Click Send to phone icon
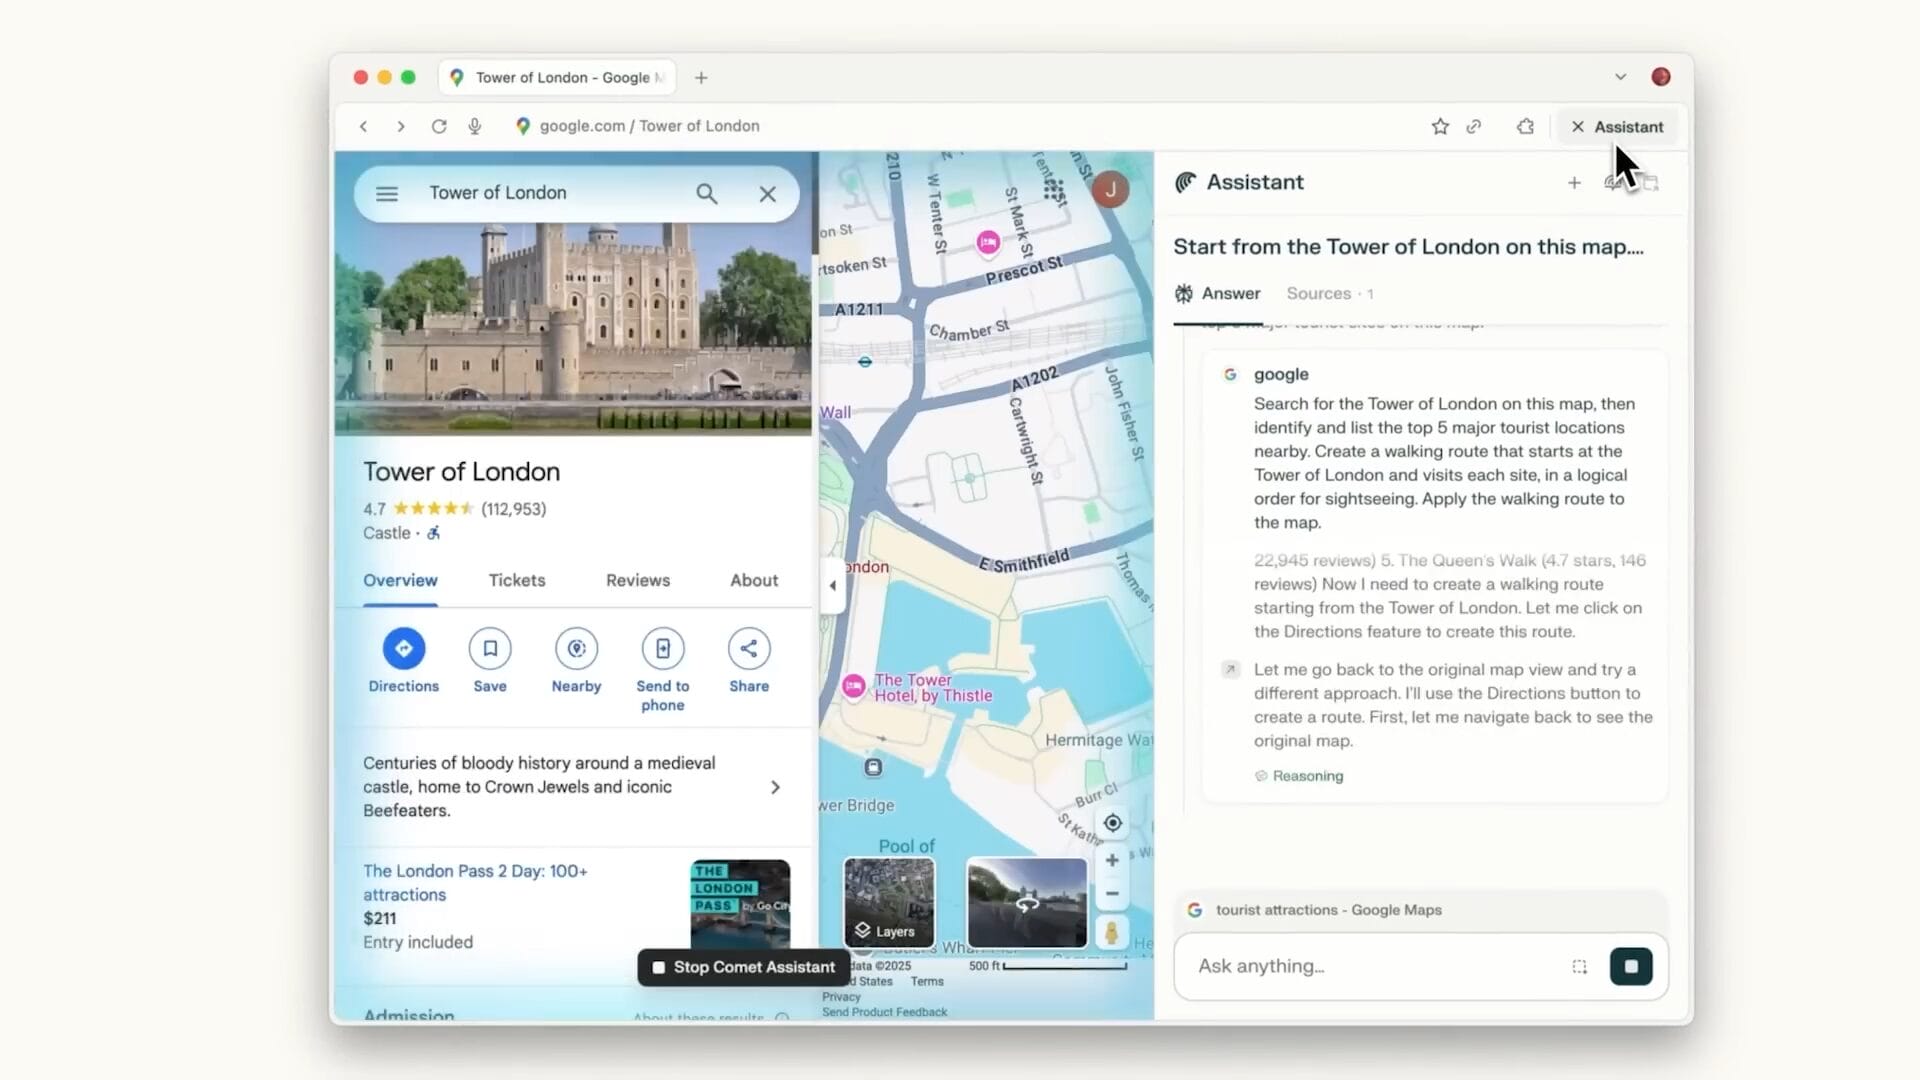This screenshot has height=1080, width=1920. (x=662, y=649)
